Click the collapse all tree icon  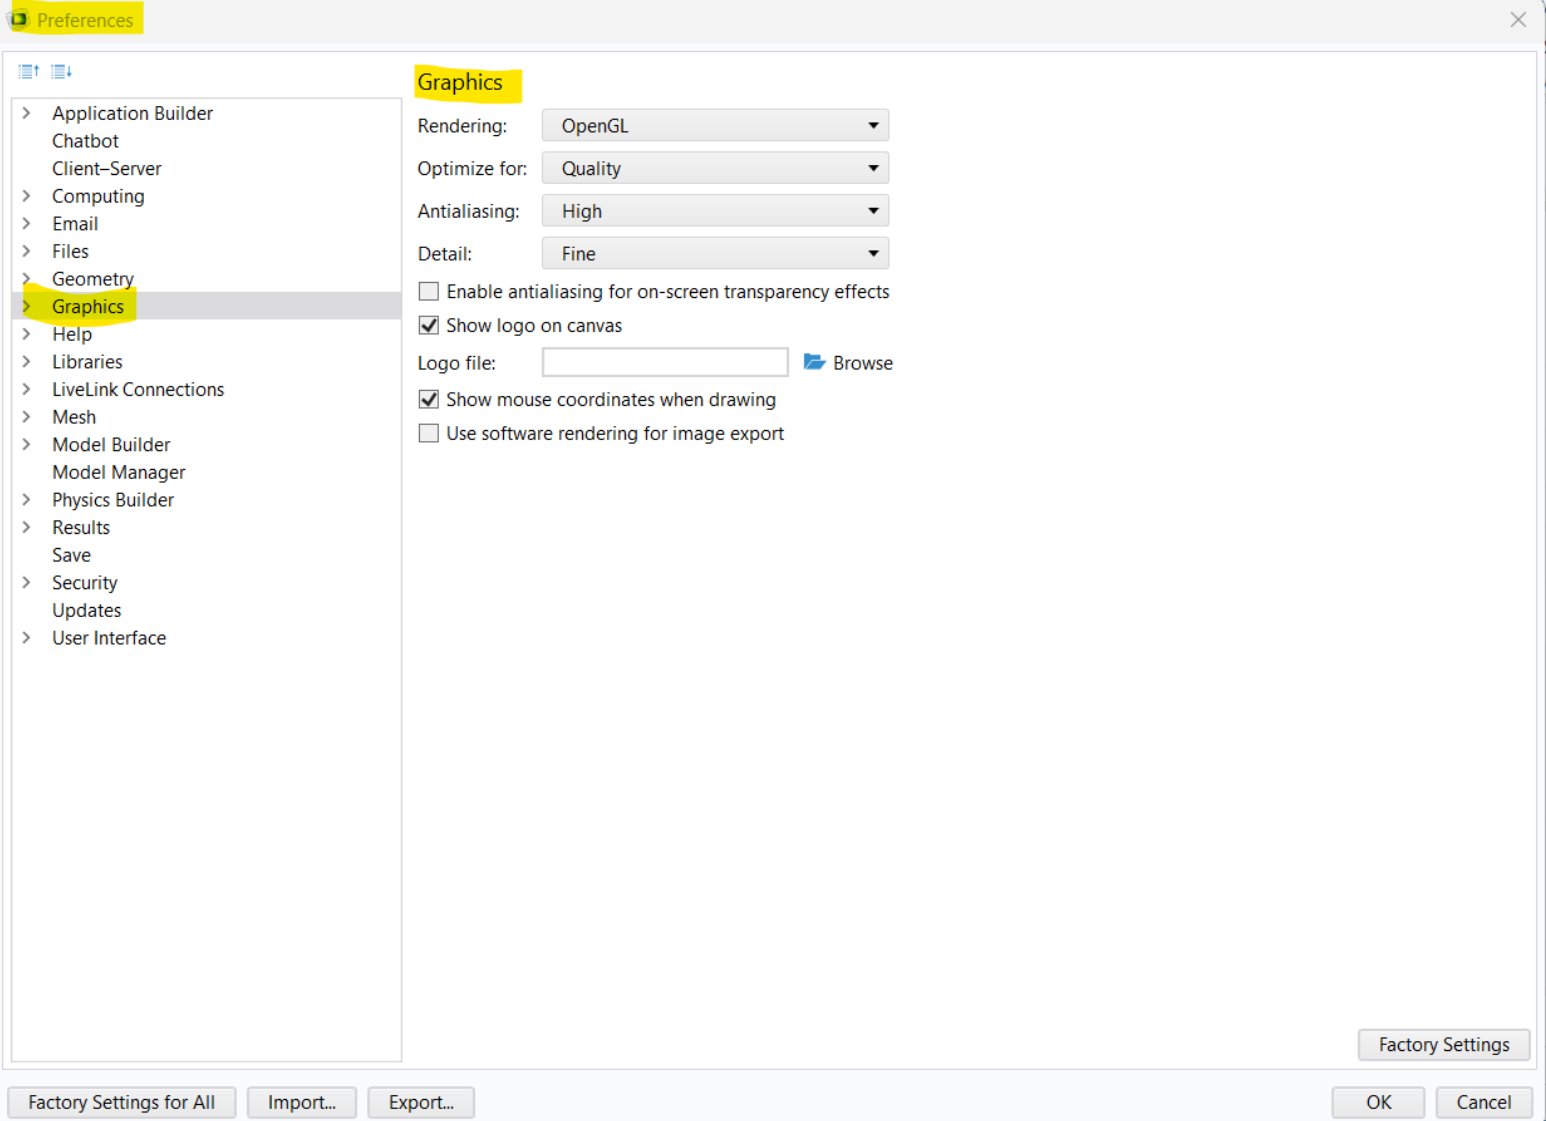pos(28,71)
